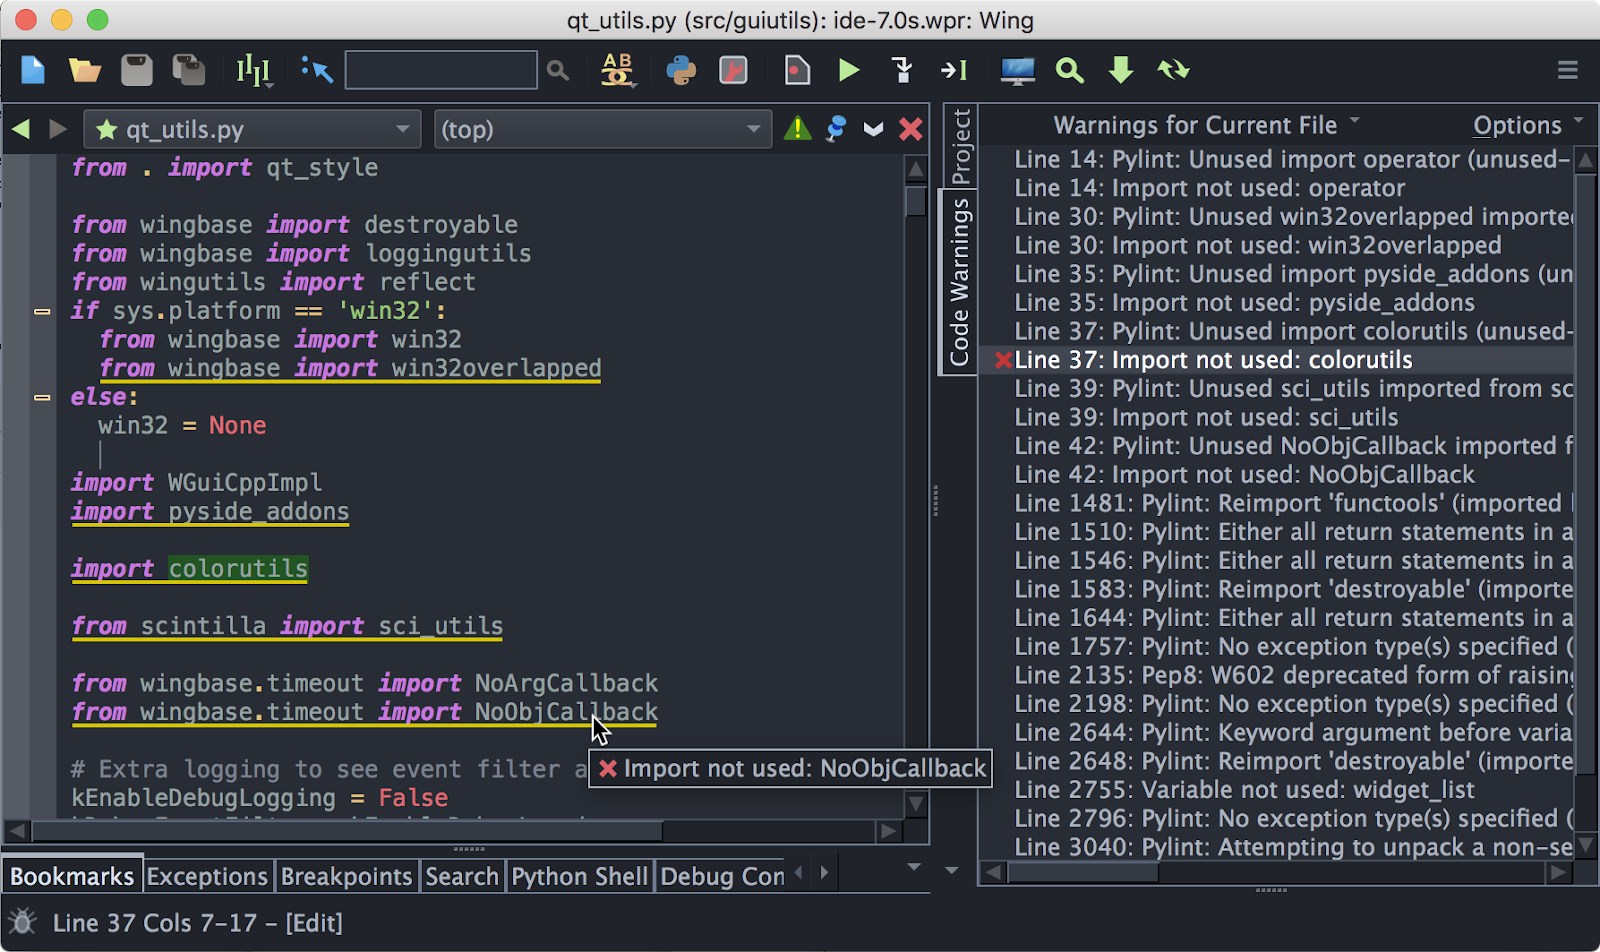This screenshot has height=952, width=1600.
Task: Click in the toolbar search input field
Action: tap(441, 70)
